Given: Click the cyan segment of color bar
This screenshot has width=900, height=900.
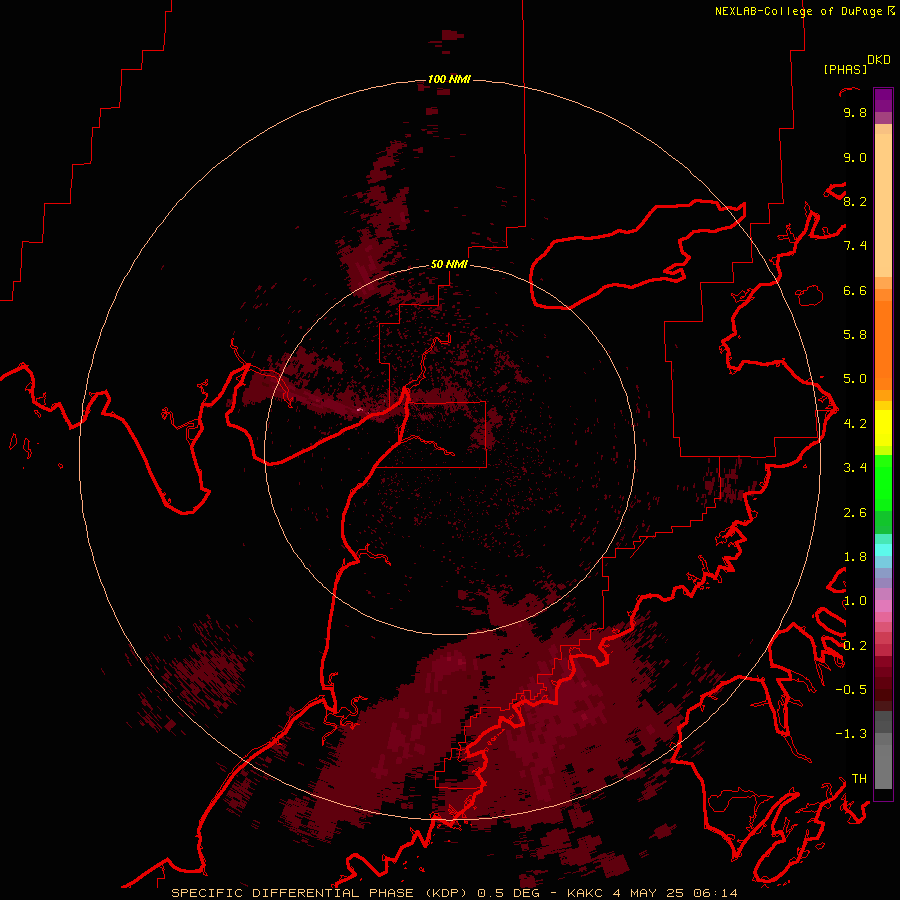Looking at the screenshot, I should [x=883, y=550].
